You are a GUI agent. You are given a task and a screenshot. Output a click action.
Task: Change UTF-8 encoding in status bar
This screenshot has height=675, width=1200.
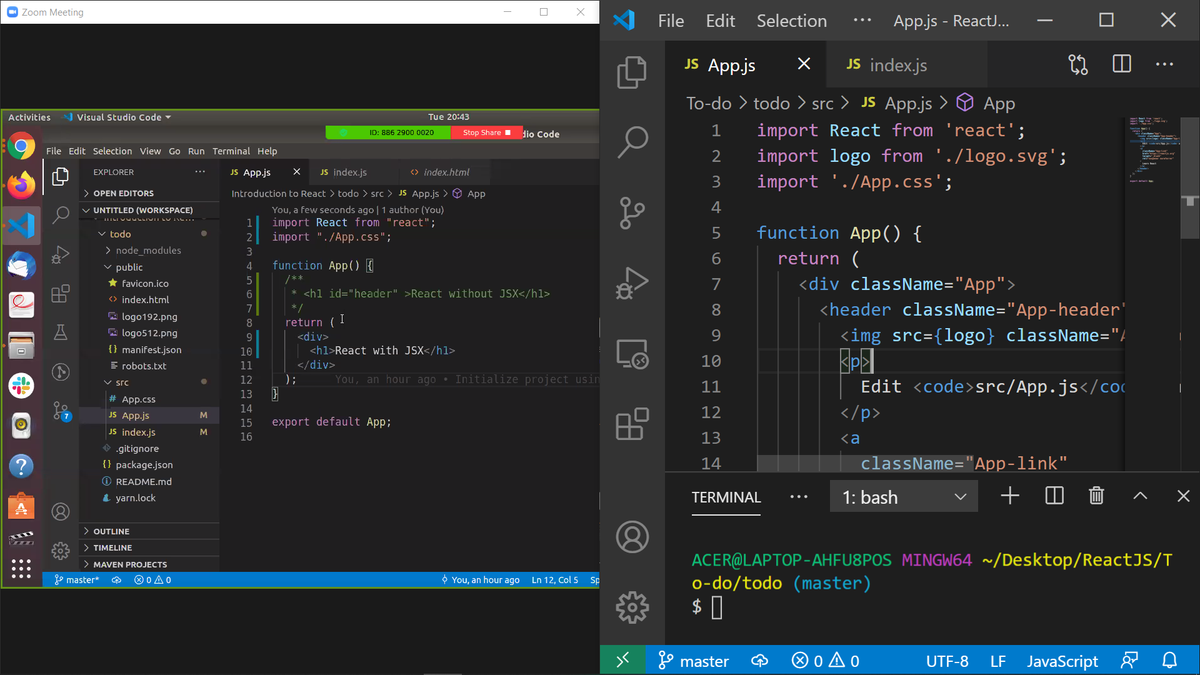947,661
